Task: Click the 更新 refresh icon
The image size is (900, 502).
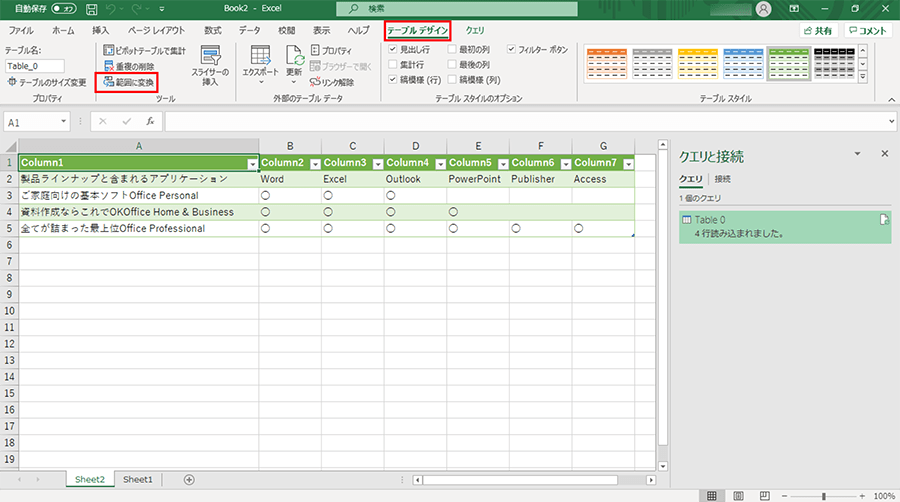Action: [294, 57]
